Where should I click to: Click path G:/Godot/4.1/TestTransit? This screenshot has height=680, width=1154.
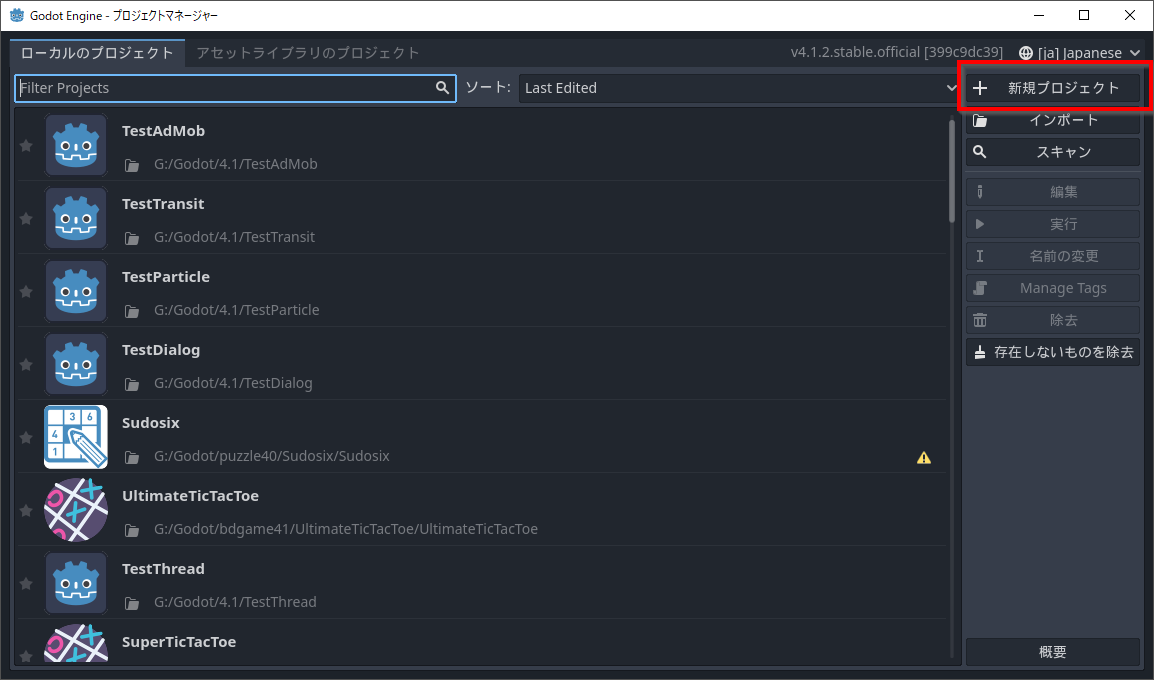click(234, 237)
